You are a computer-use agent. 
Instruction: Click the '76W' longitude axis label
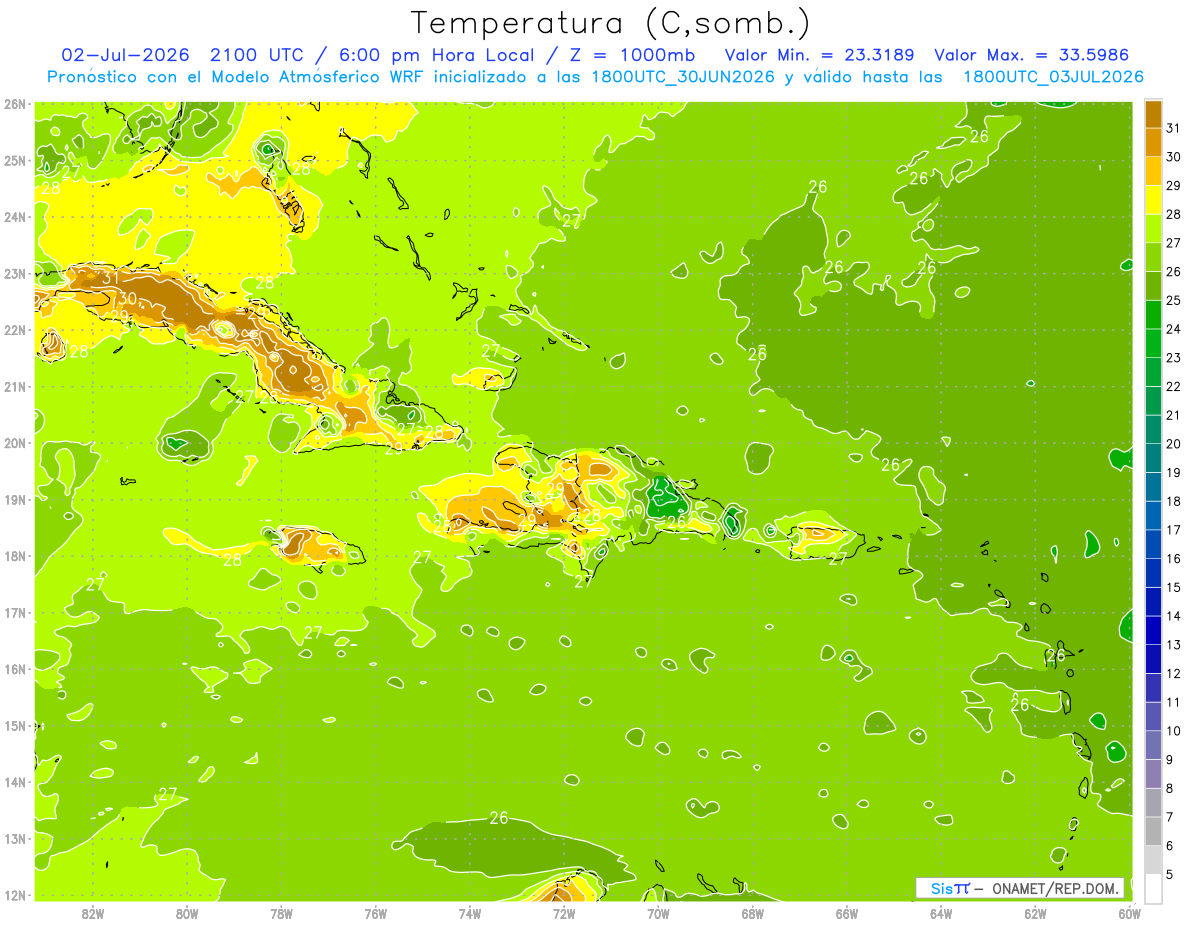click(x=375, y=913)
